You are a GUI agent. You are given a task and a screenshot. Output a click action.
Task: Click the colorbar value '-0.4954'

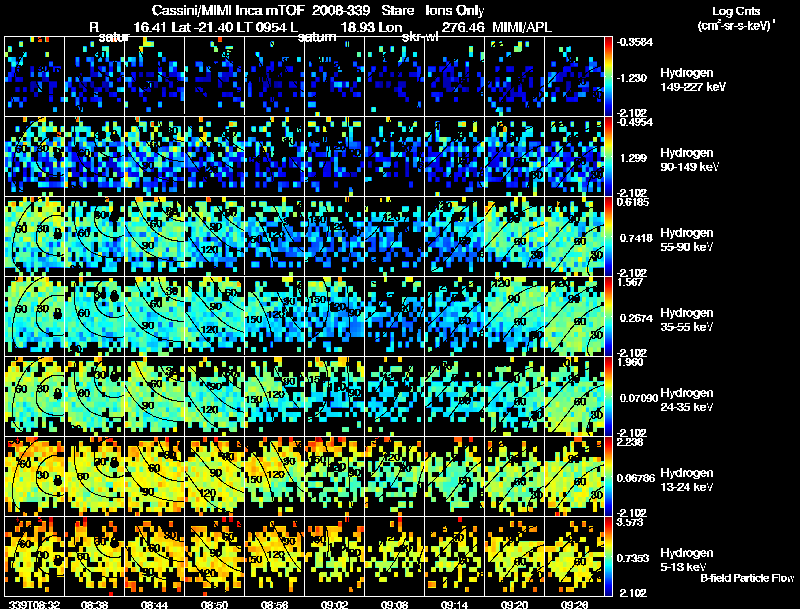coord(634,122)
